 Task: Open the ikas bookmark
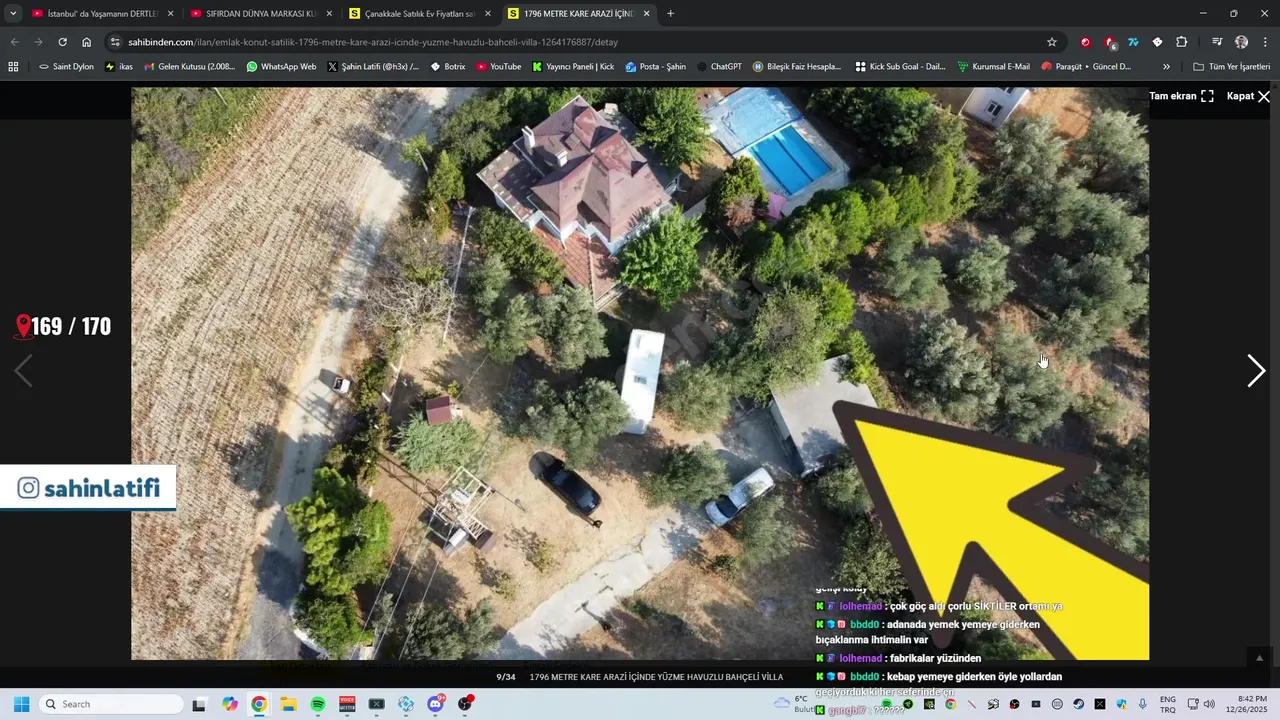click(118, 66)
